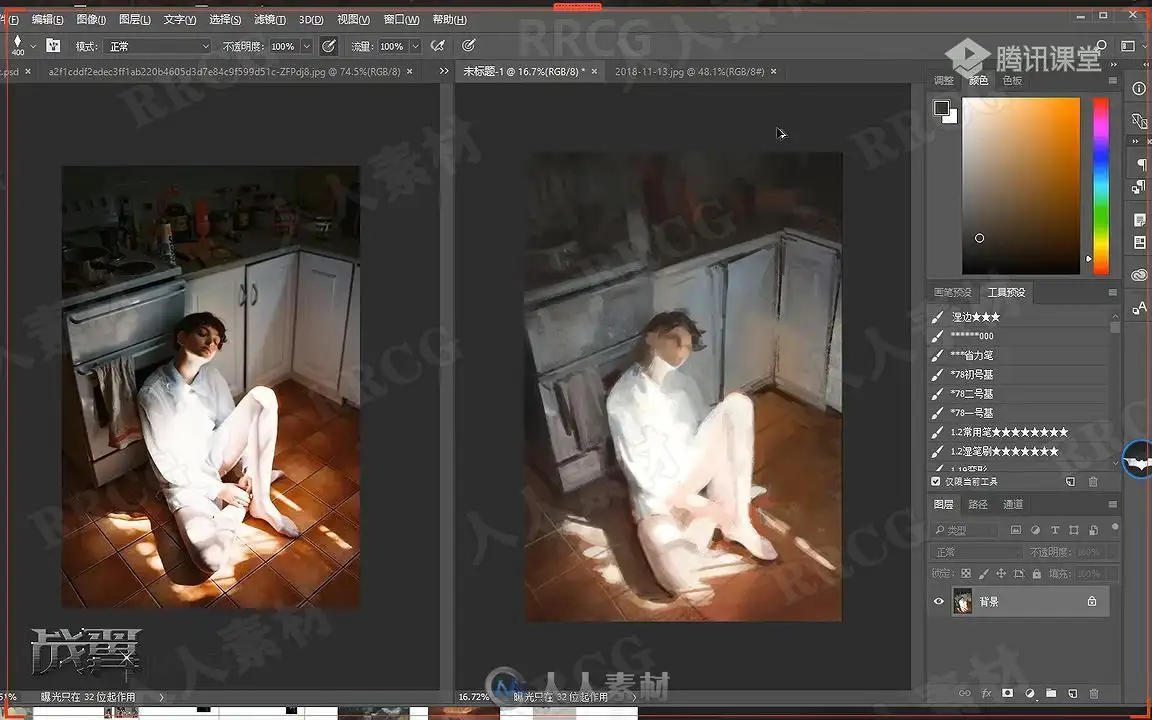1152x720 pixels.
Task: Switch to the 未标题-1 document tab
Action: (524, 71)
